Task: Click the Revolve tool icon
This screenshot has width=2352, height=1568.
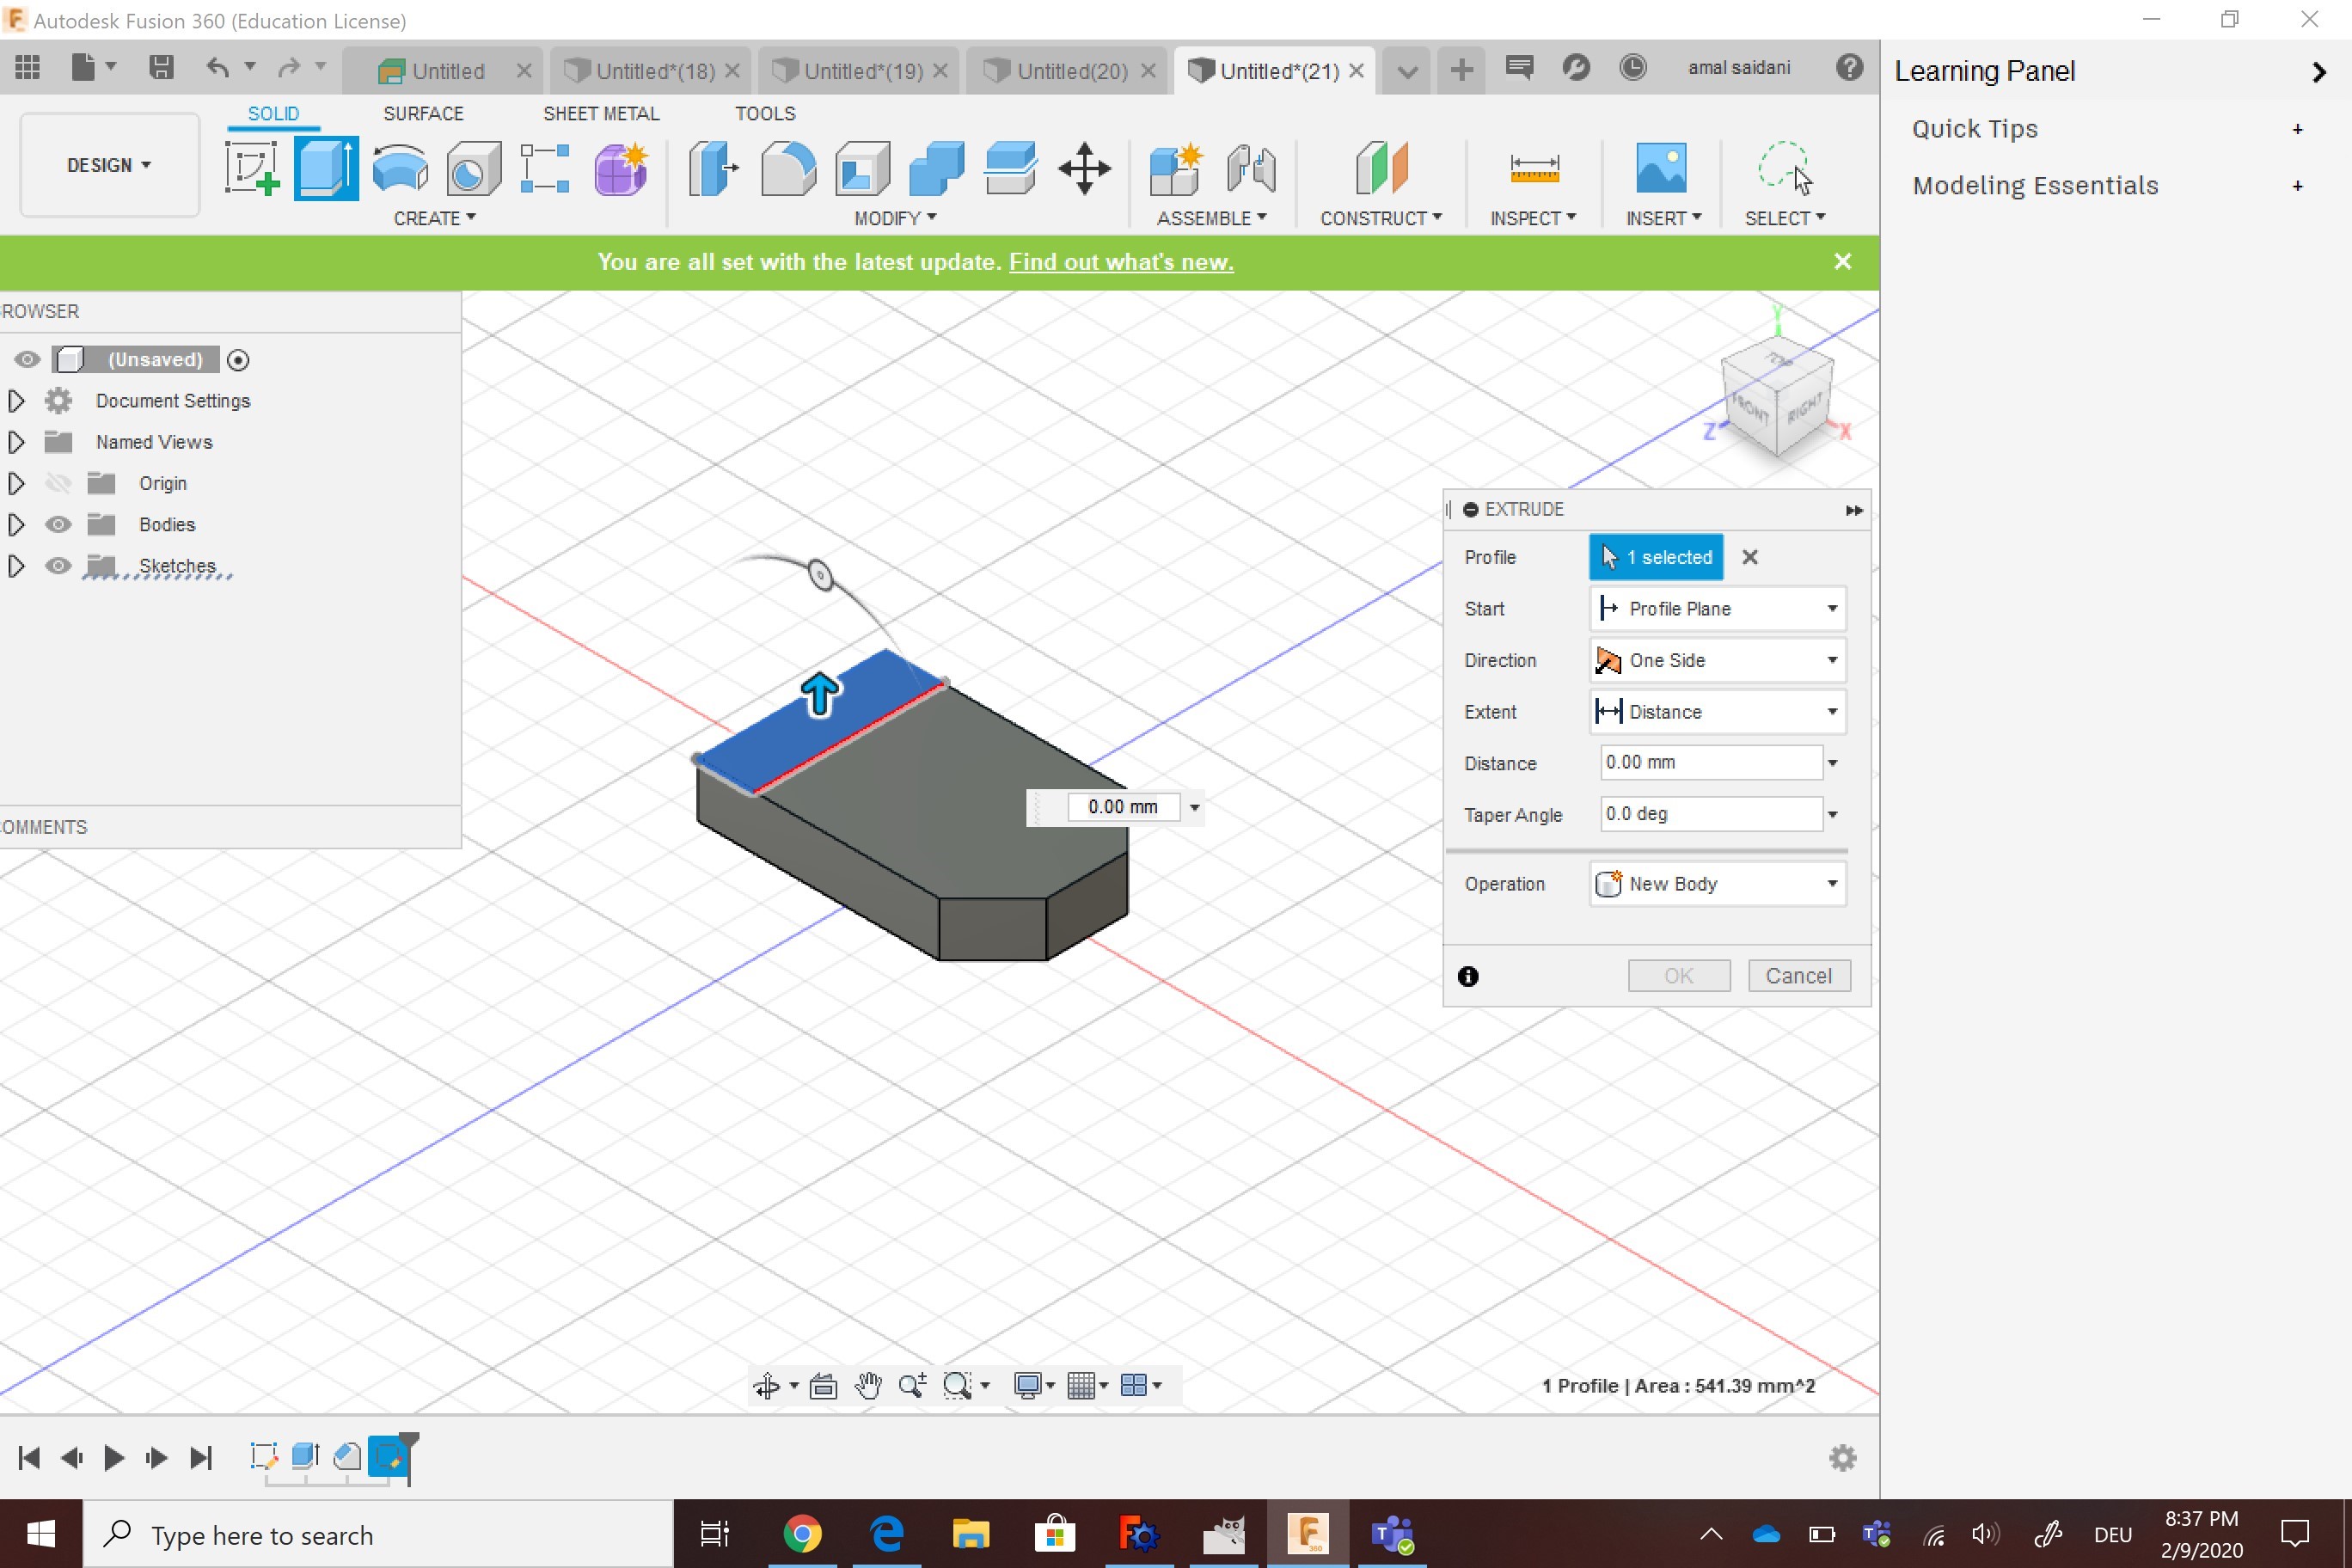Action: click(400, 168)
